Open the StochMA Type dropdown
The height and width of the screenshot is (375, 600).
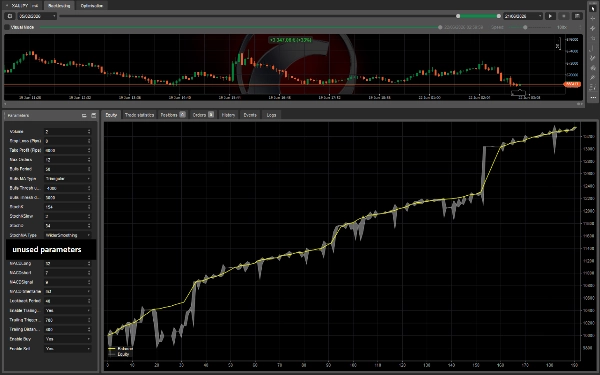tap(68, 235)
